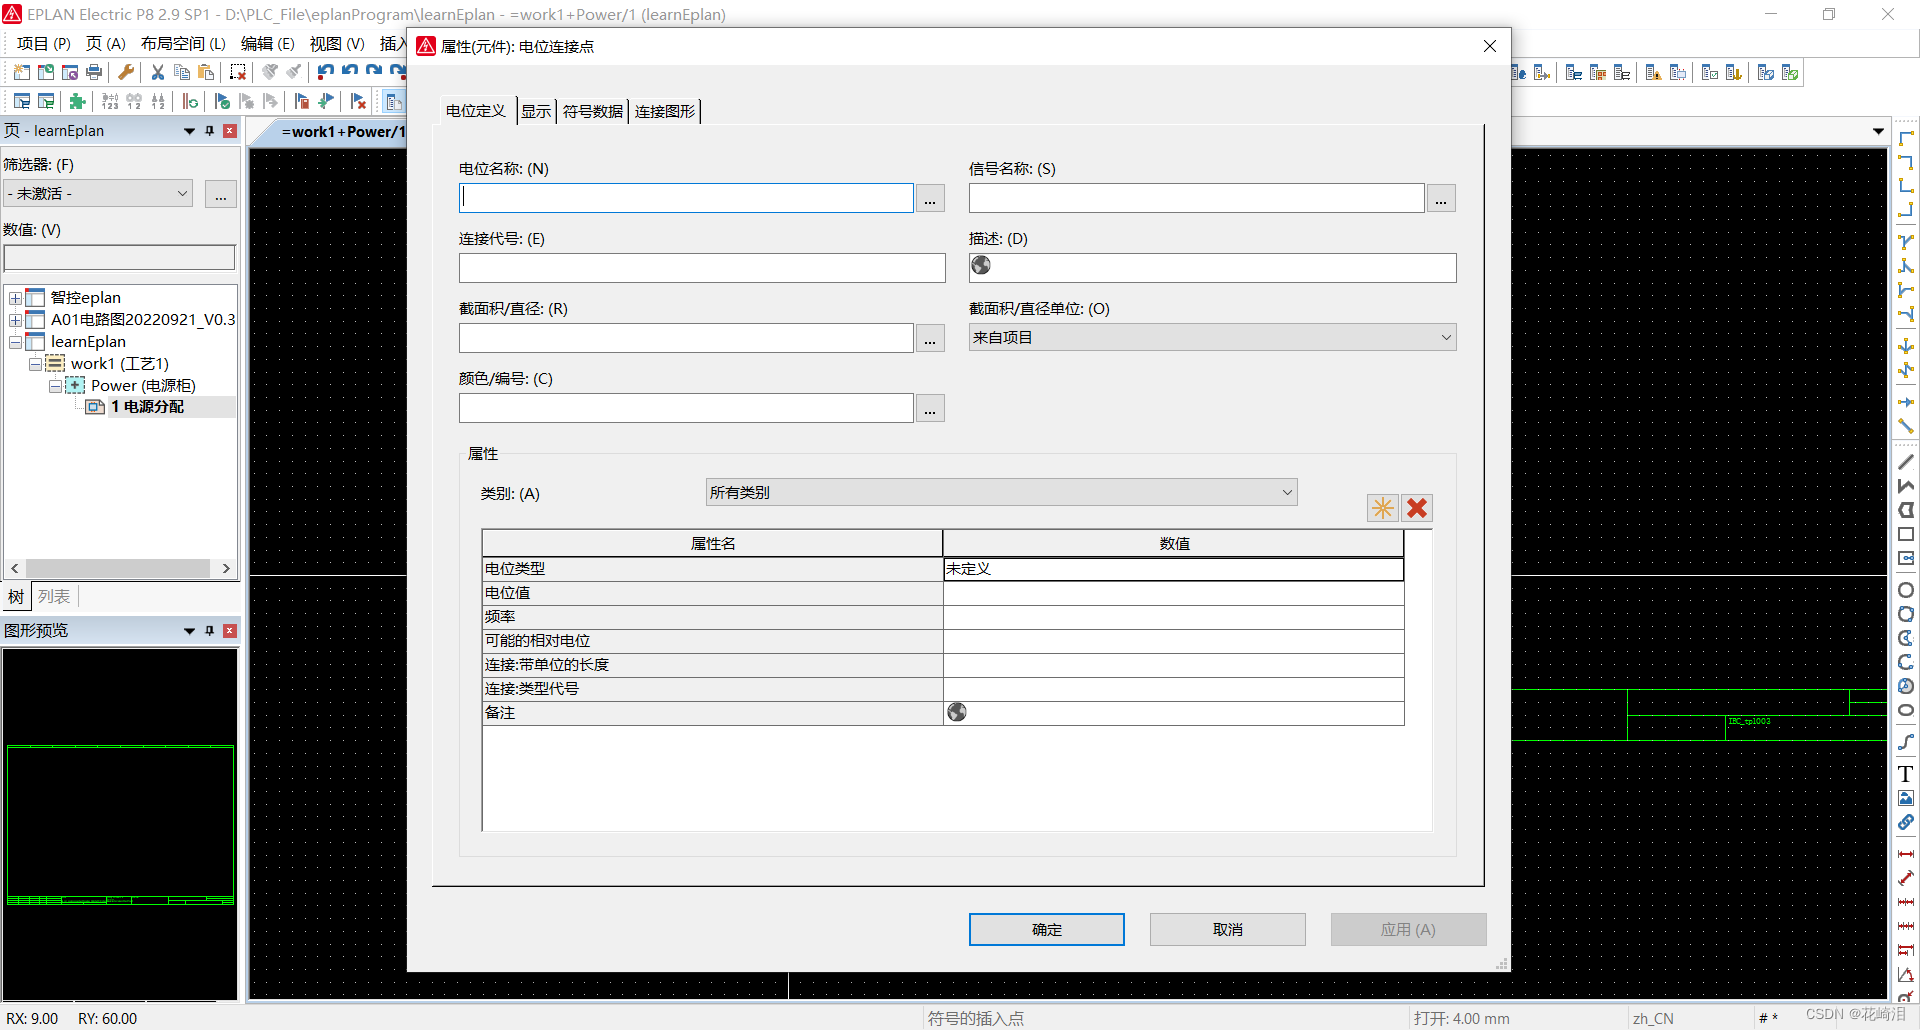Select the Text tool T icon
This screenshot has width=1920, height=1030.
(x=1906, y=774)
